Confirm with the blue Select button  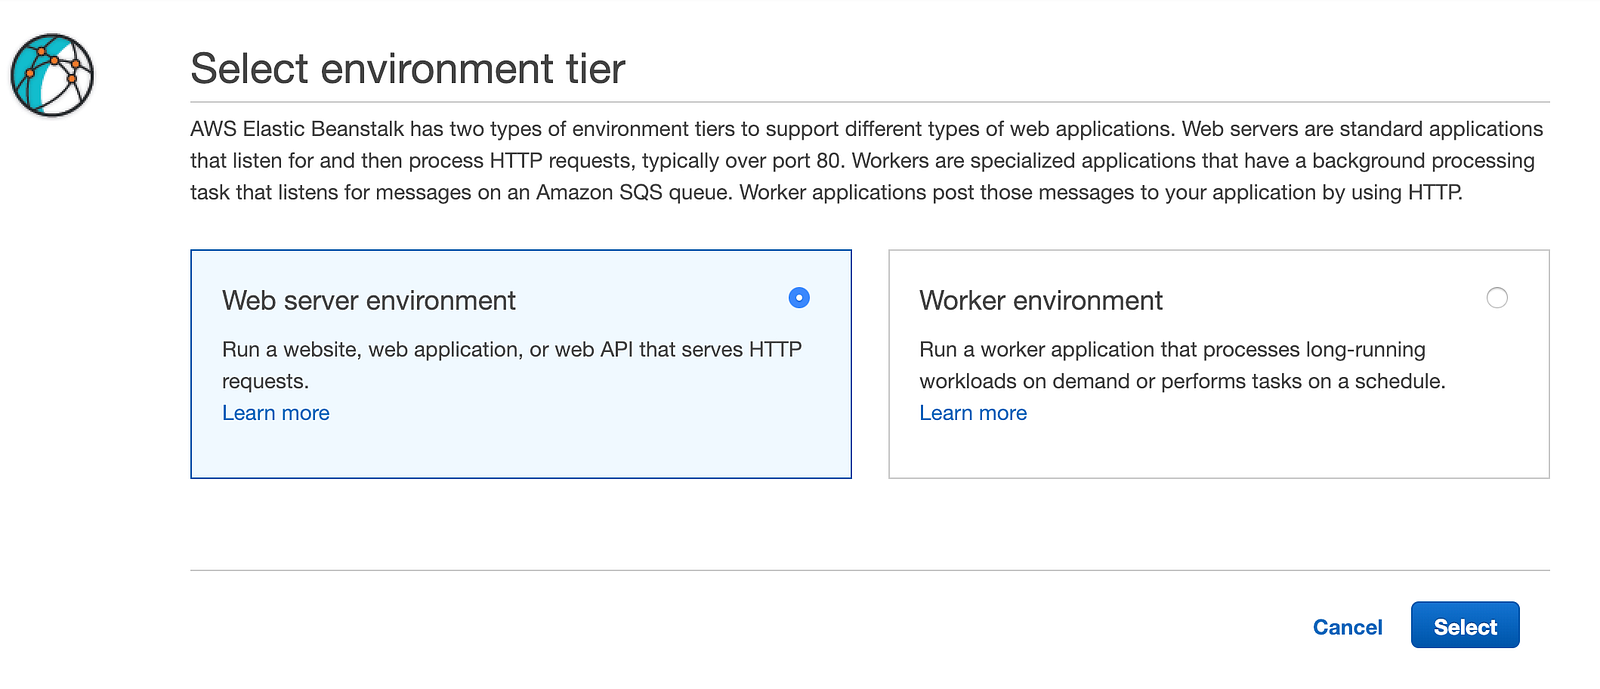click(1465, 625)
